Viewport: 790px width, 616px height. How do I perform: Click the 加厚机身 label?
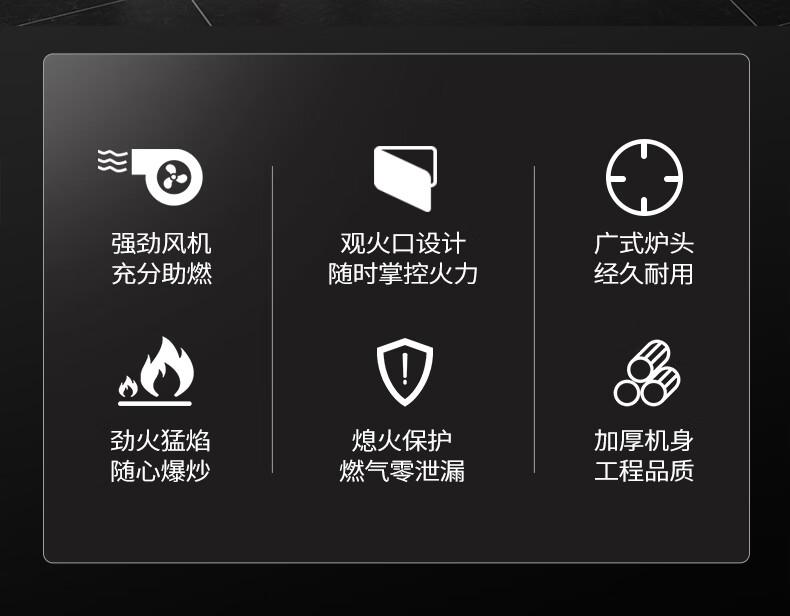644,441
